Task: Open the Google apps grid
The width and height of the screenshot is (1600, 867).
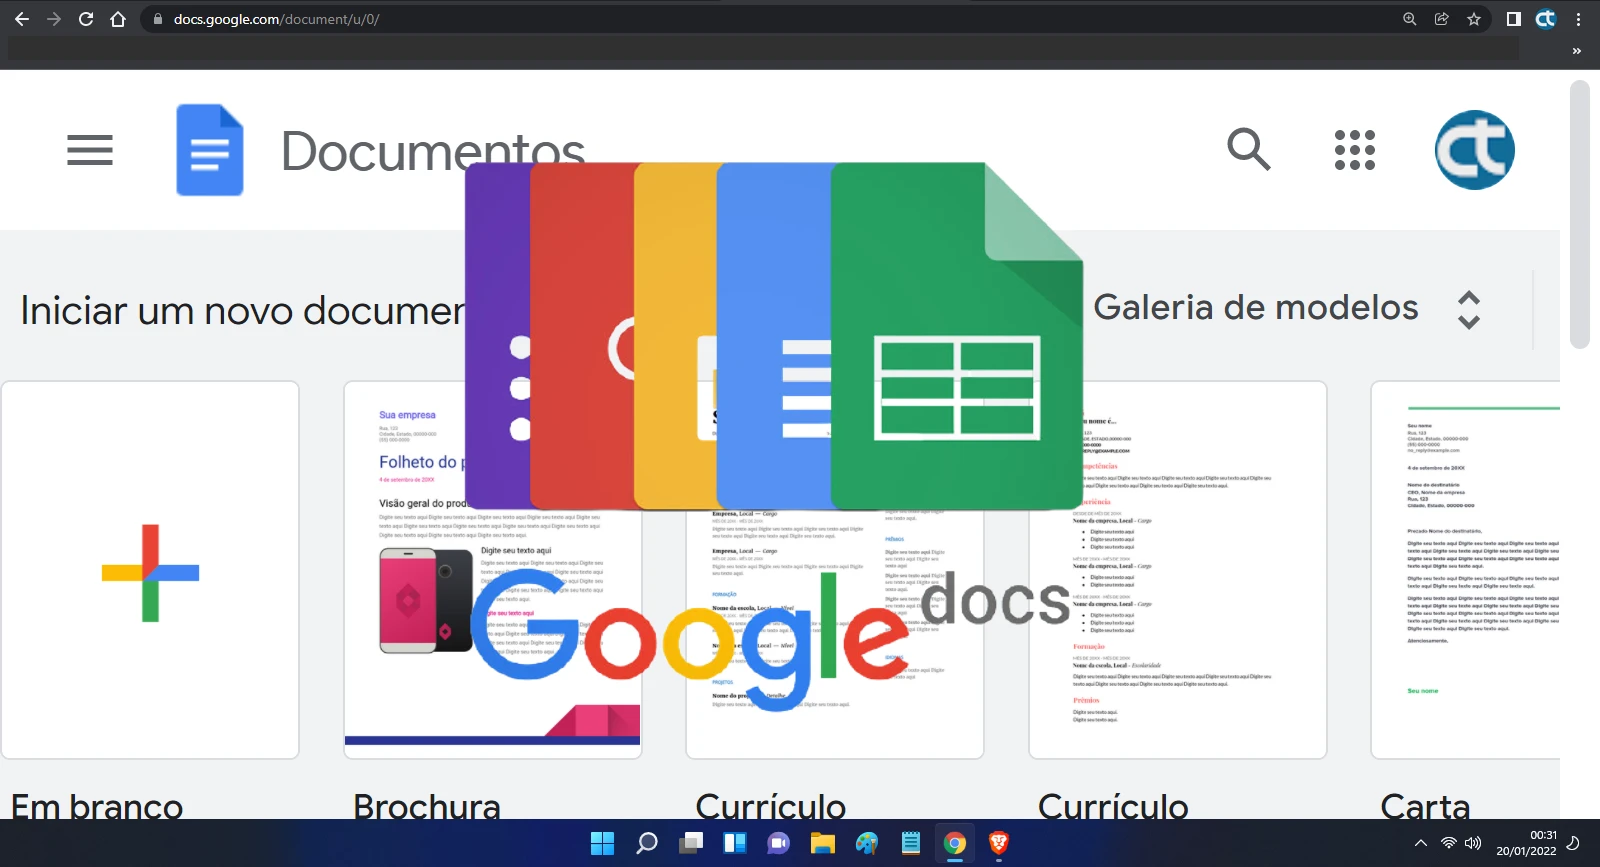Action: [x=1354, y=150]
